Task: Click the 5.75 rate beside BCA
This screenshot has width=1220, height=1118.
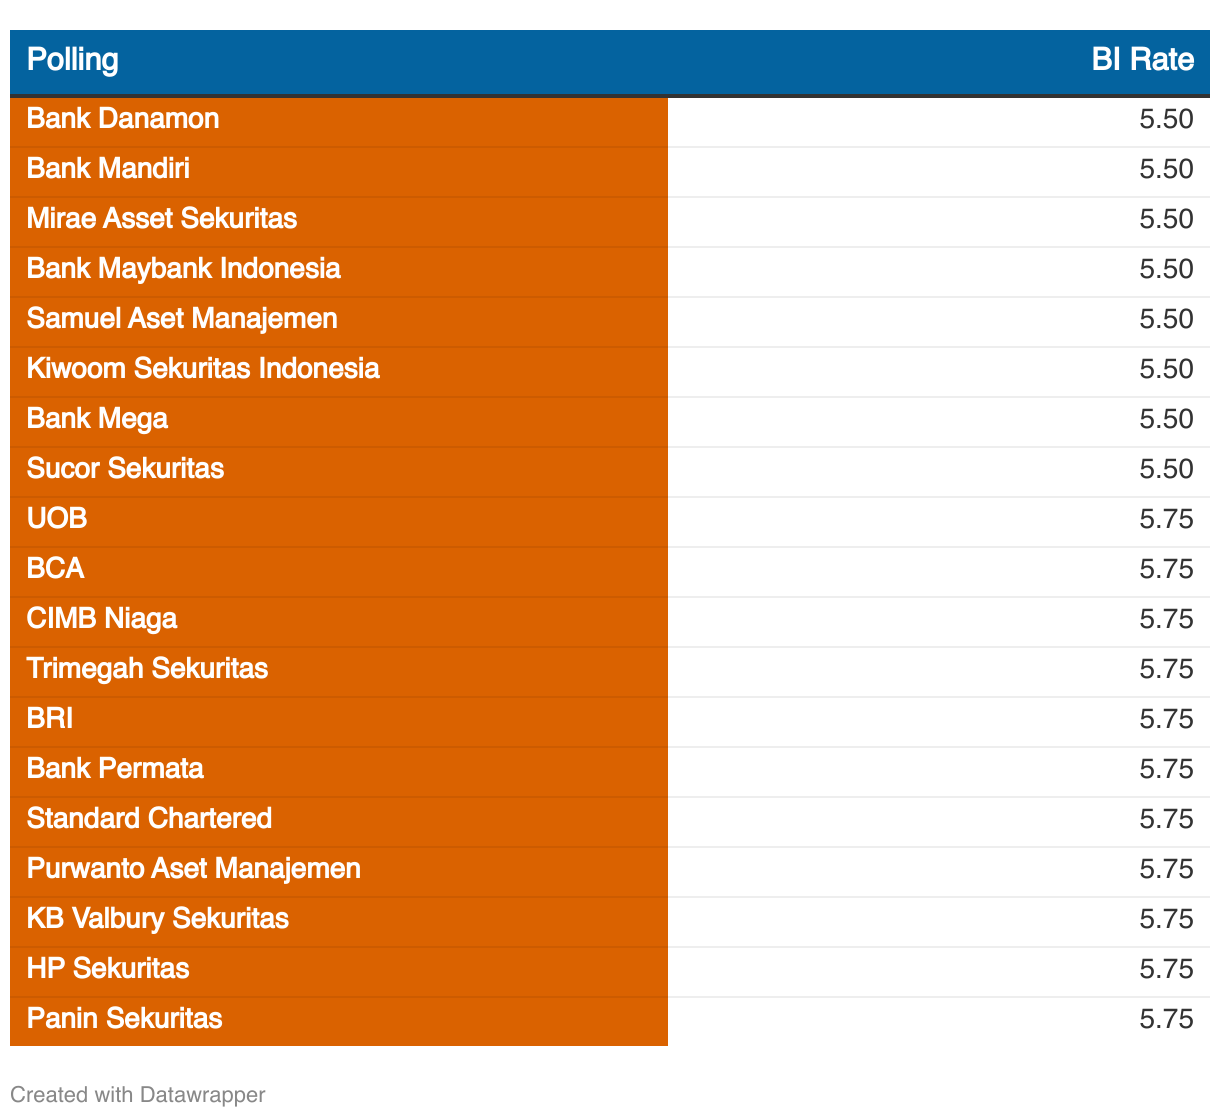Action: pos(1166,569)
